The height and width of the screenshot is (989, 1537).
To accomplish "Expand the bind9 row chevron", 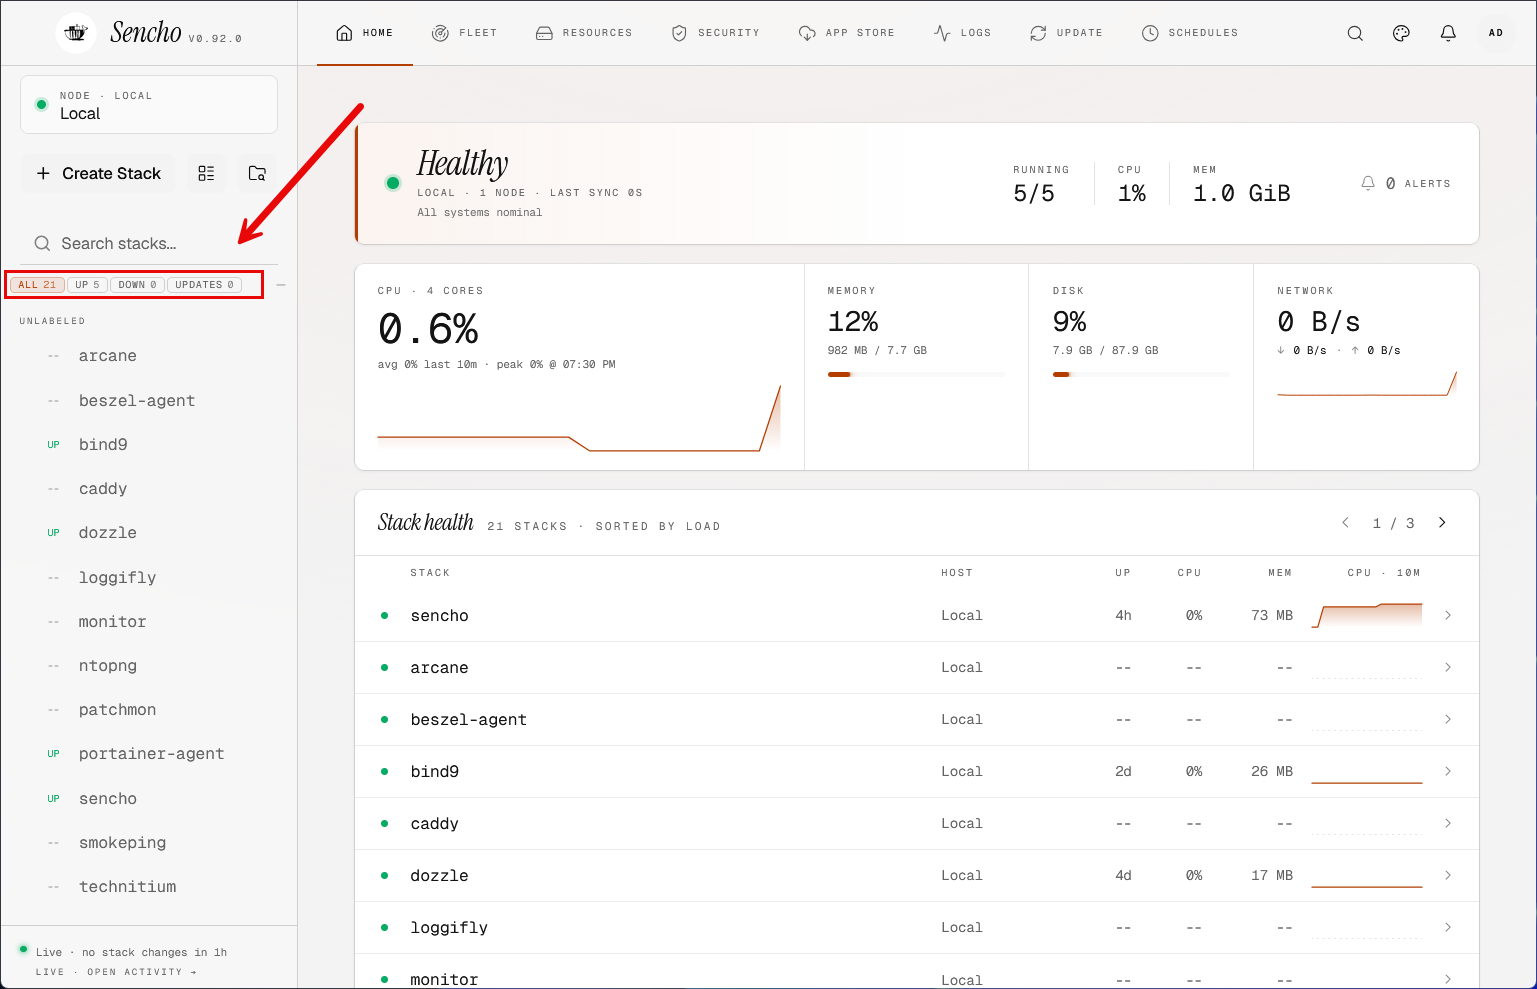I will pyautogui.click(x=1448, y=772).
